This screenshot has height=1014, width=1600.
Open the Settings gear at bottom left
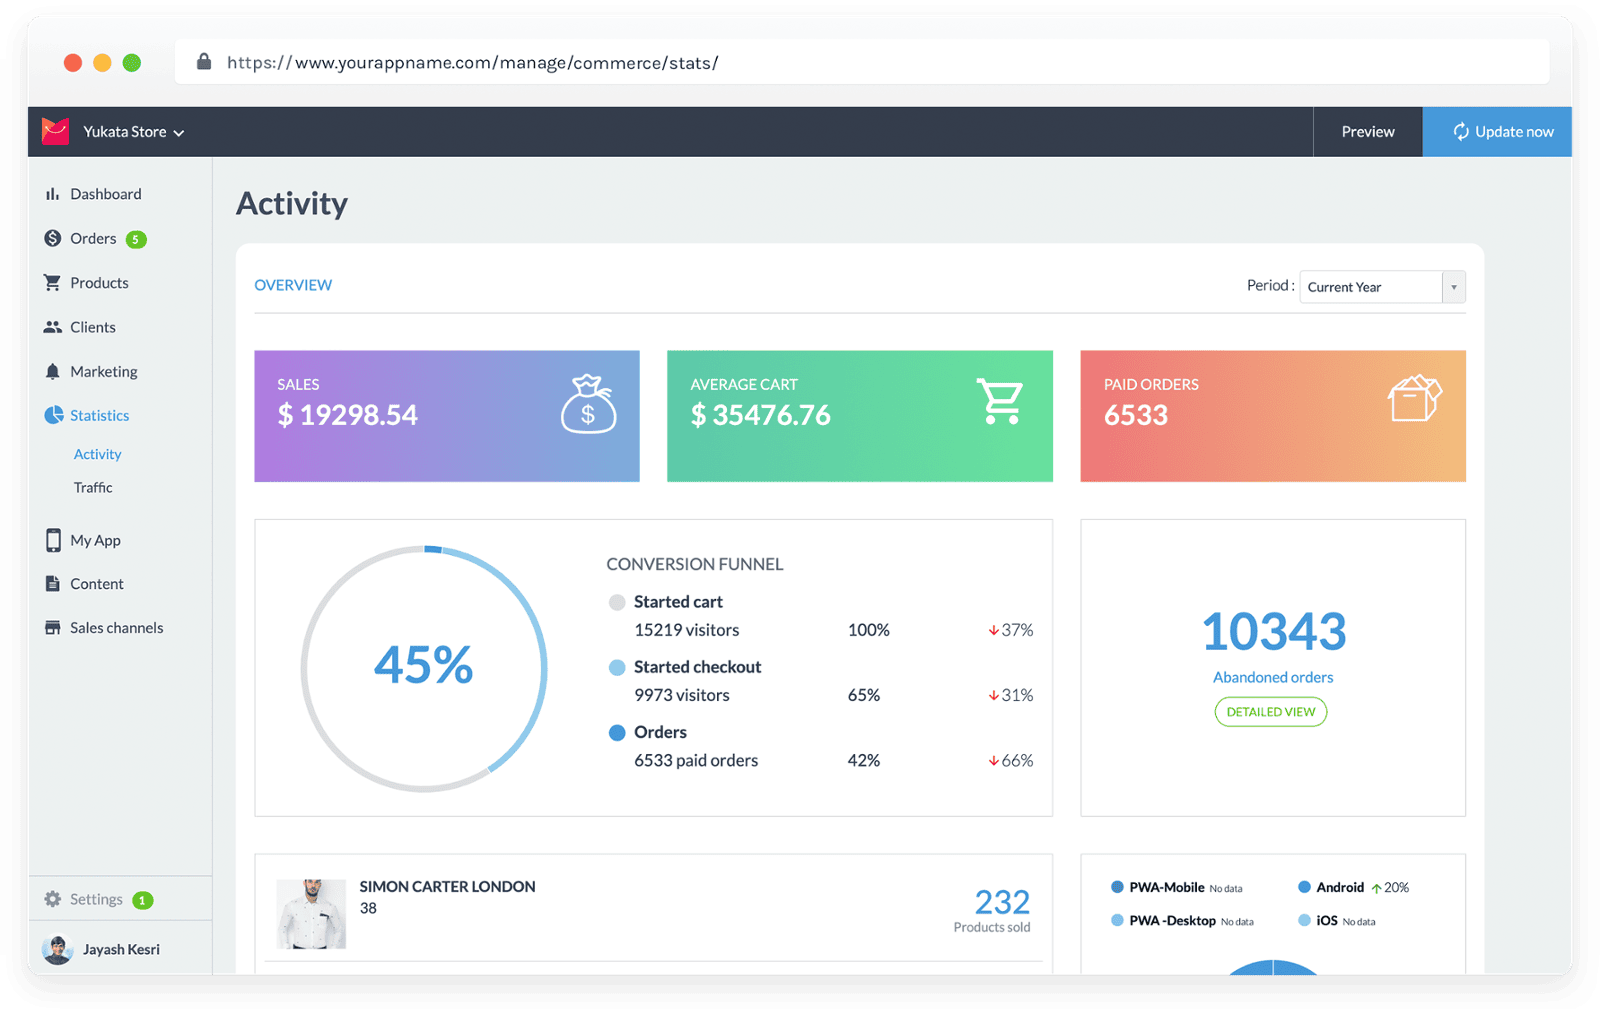52,898
